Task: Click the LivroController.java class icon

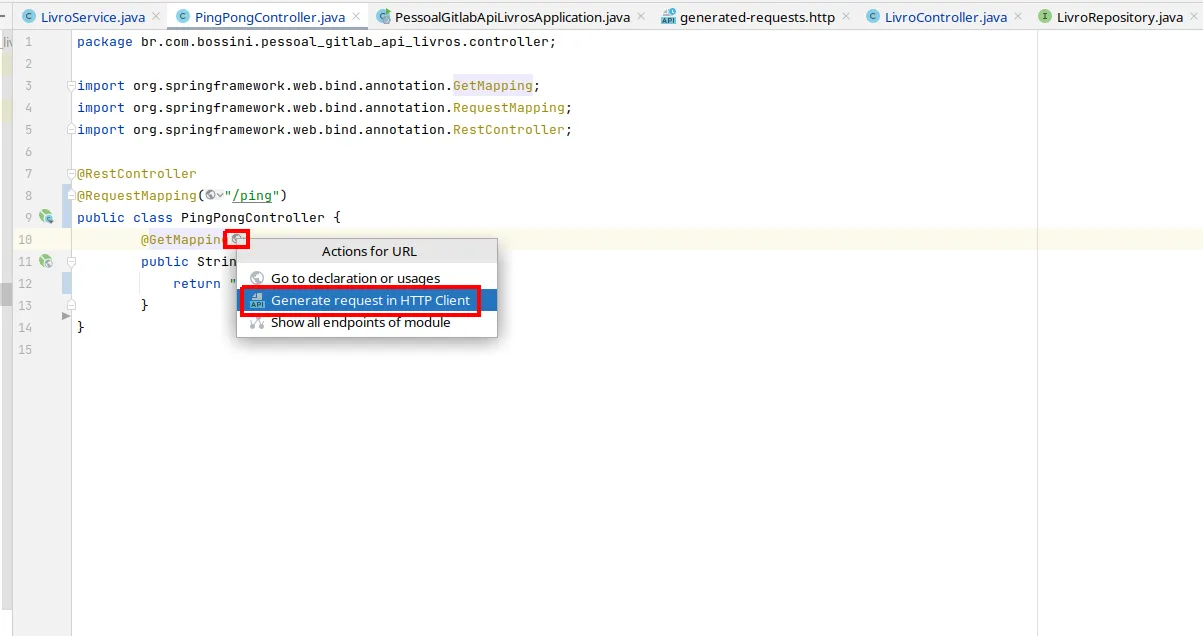Action: pos(873,17)
